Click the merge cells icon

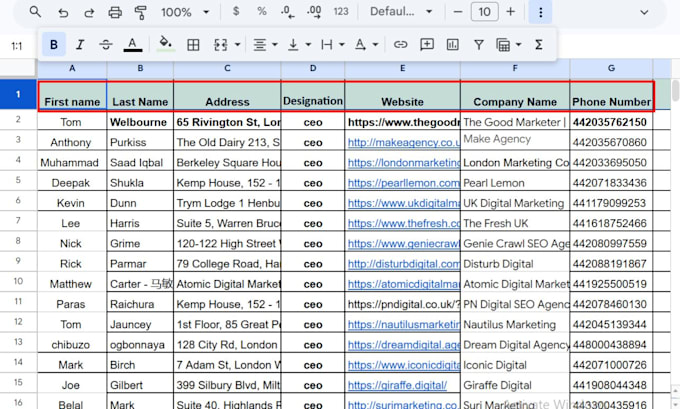[x=221, y=45]
